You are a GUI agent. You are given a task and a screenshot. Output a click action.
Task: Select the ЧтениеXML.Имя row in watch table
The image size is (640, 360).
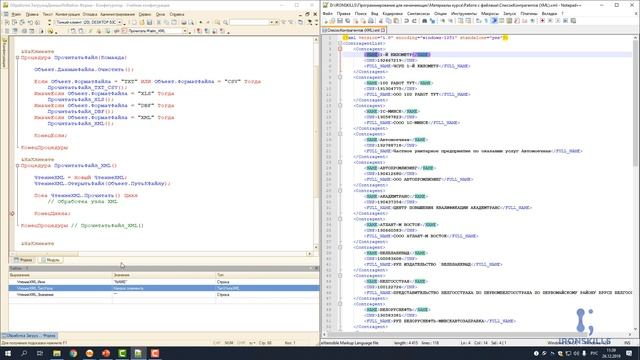coord(164,282)
